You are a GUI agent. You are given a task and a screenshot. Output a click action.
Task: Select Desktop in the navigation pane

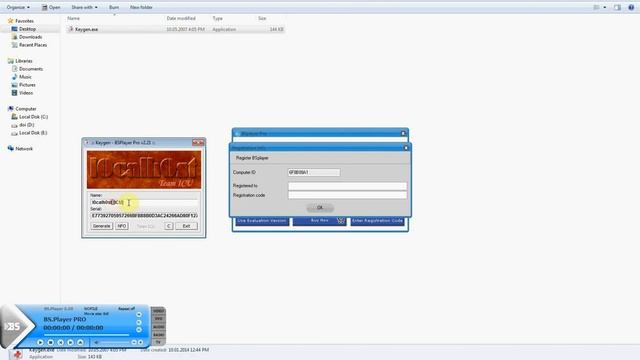24,29
